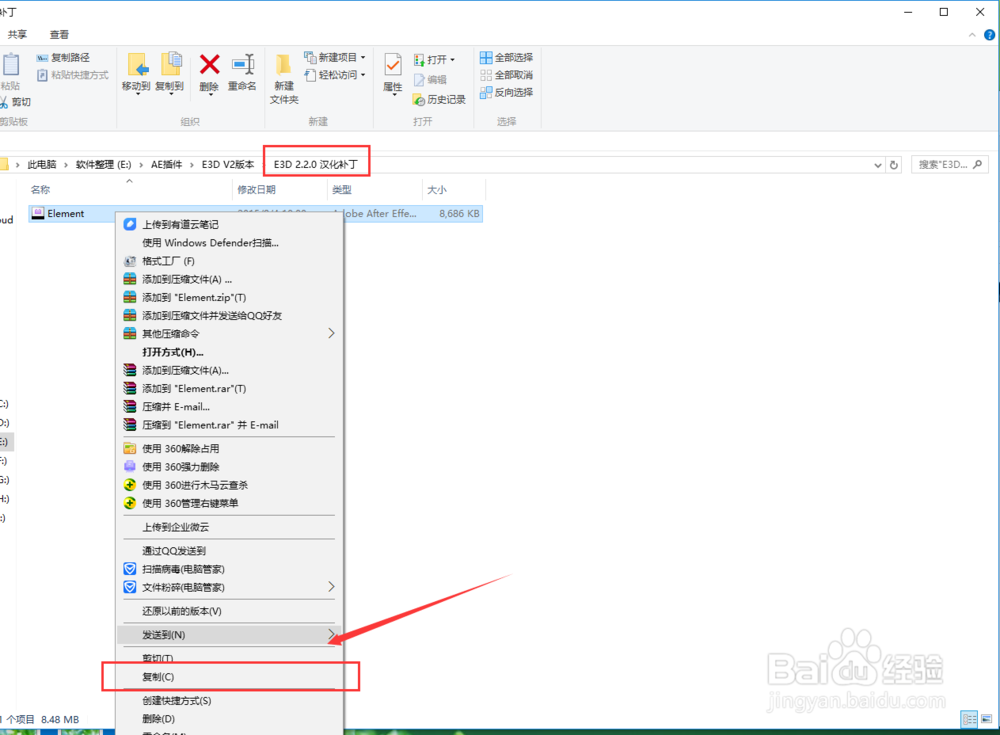Choose 上传到企业微云 menu entry
Screen dimensions: 1000x735
tap(230, 527)
